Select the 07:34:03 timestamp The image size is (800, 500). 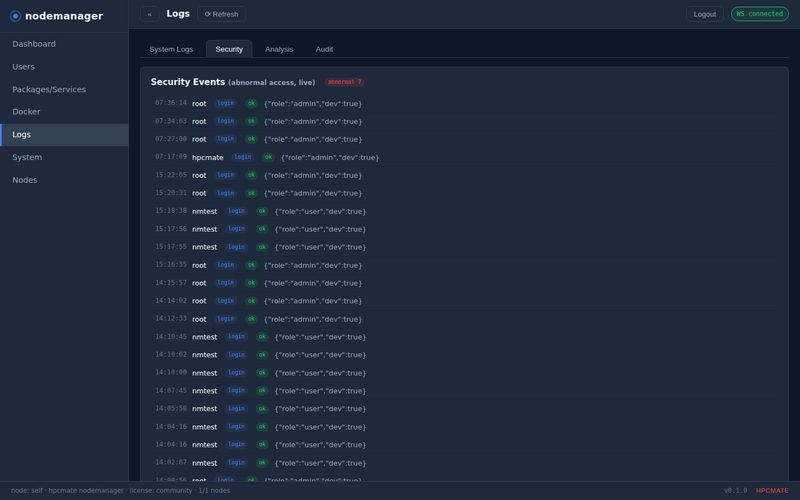point(171,121)
